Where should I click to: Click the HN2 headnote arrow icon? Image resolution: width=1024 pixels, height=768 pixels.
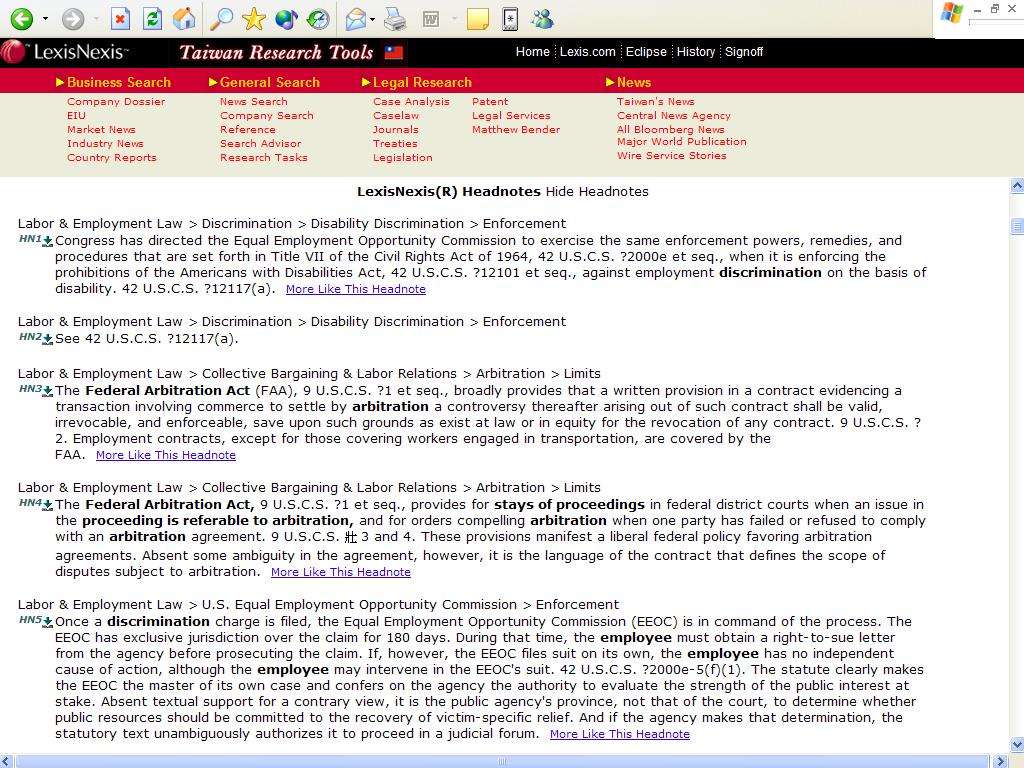48,340
